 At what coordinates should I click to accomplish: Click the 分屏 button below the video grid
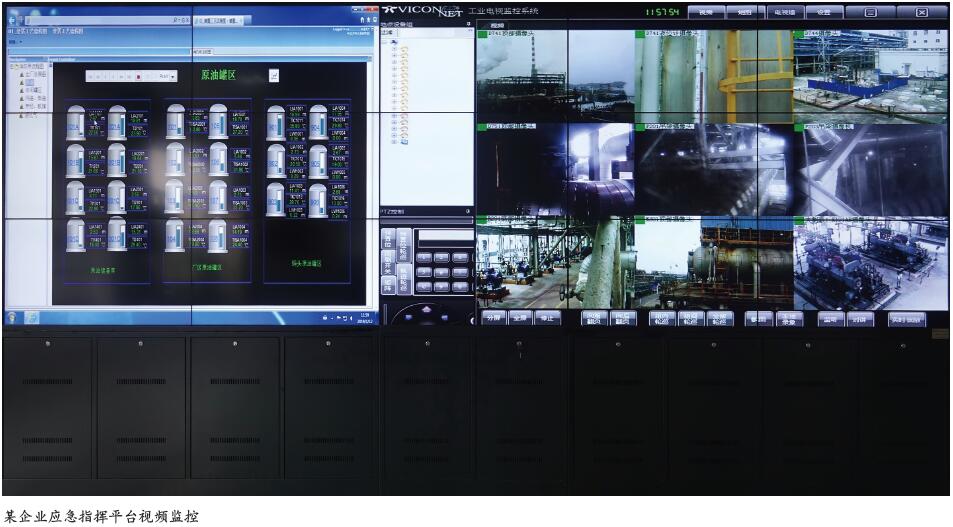click(492, 318)
